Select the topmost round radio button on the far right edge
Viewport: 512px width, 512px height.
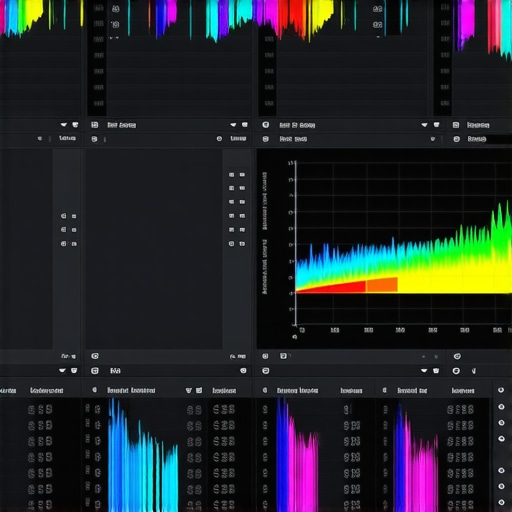(501, 390)
